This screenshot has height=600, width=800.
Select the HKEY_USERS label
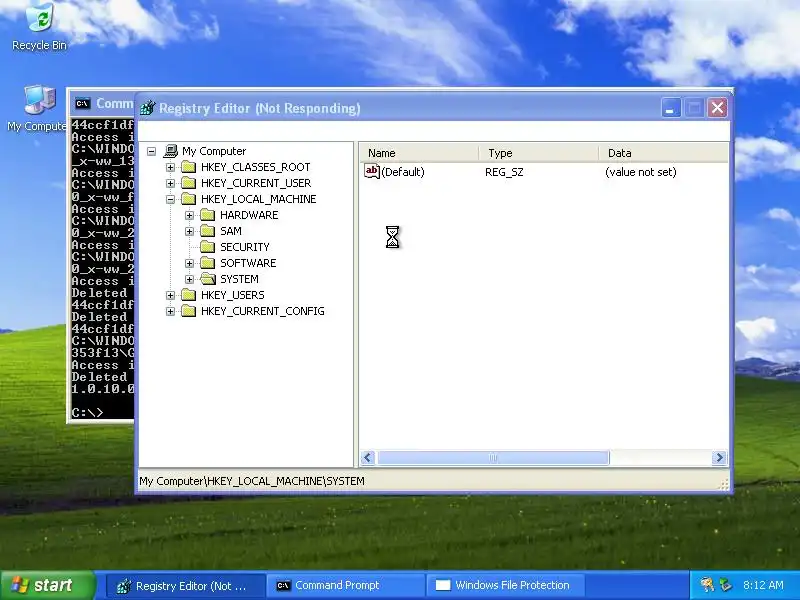233,295
